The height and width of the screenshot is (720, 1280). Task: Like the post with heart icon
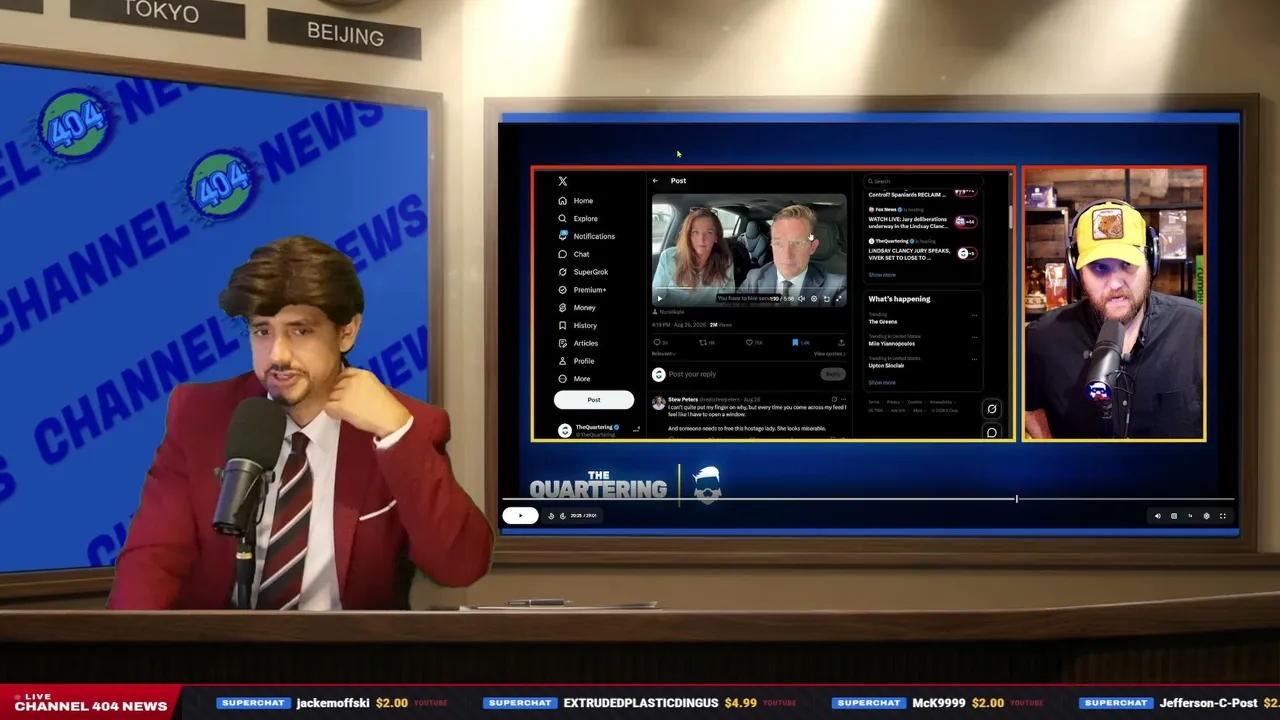pyautogui.click(x=751, y=343)
